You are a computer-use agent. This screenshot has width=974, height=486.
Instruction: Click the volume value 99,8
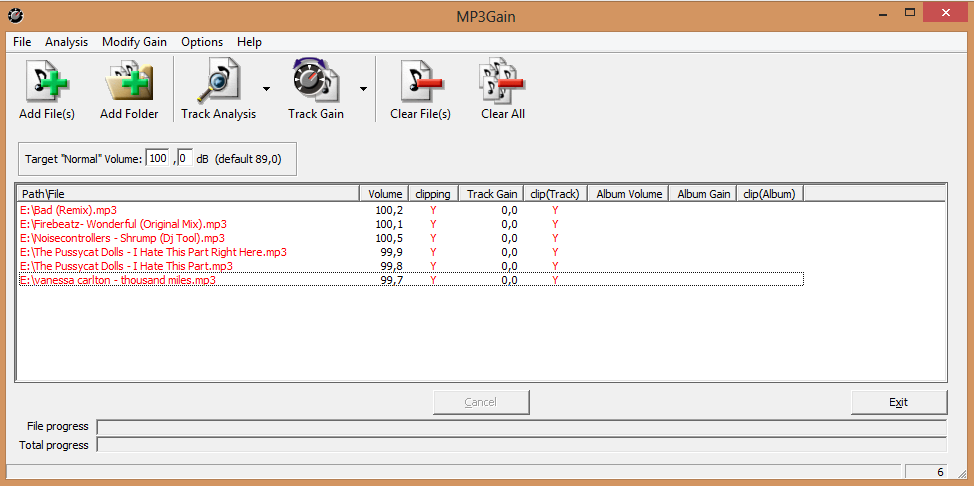click(x=393, y=266)
